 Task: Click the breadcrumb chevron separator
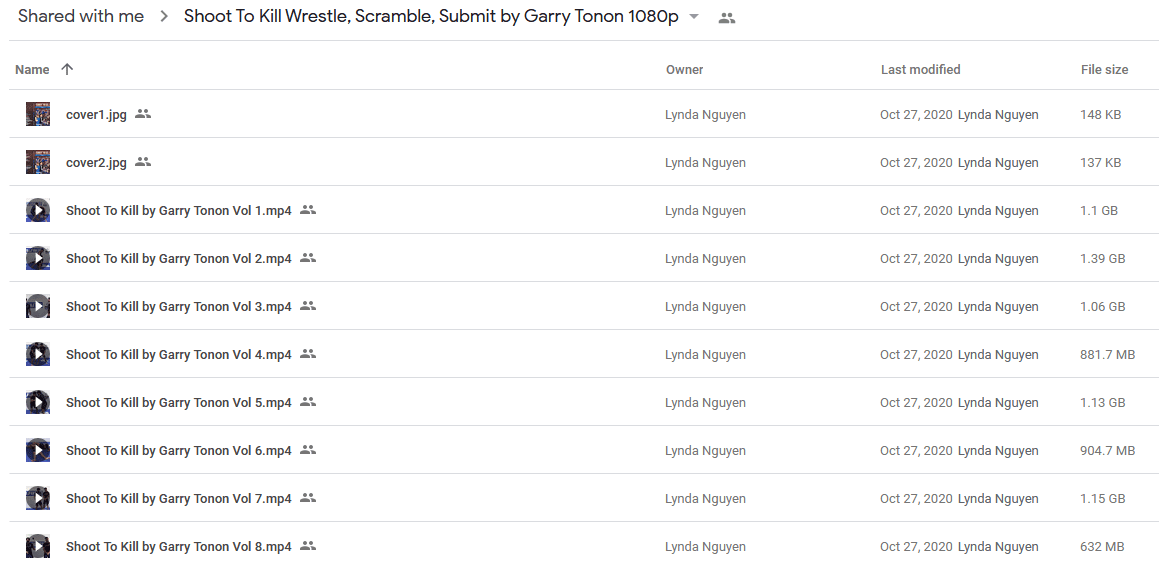tap(164, 17)
